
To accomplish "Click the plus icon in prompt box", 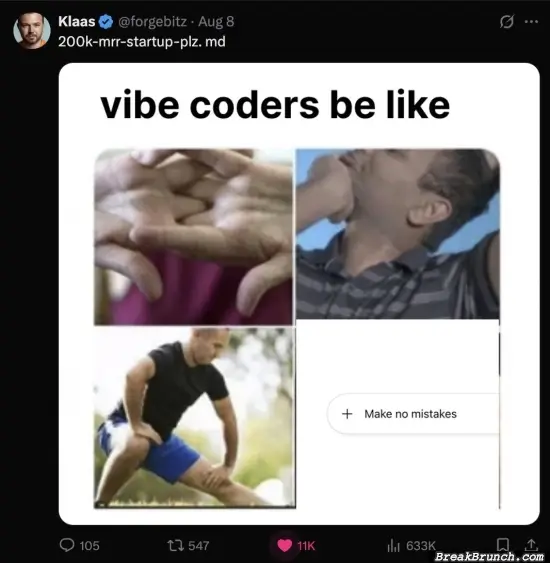I will (347, 414).
